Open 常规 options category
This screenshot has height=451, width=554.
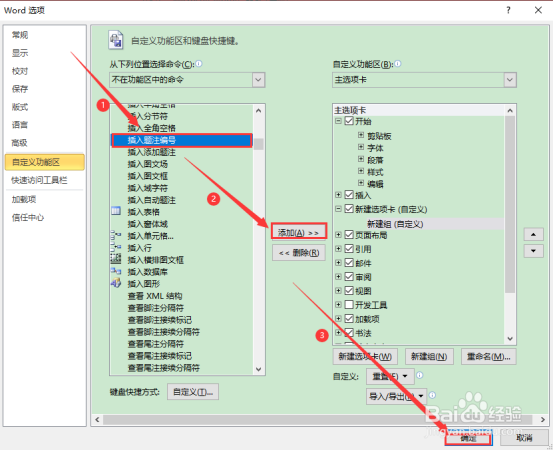(20, 35)
